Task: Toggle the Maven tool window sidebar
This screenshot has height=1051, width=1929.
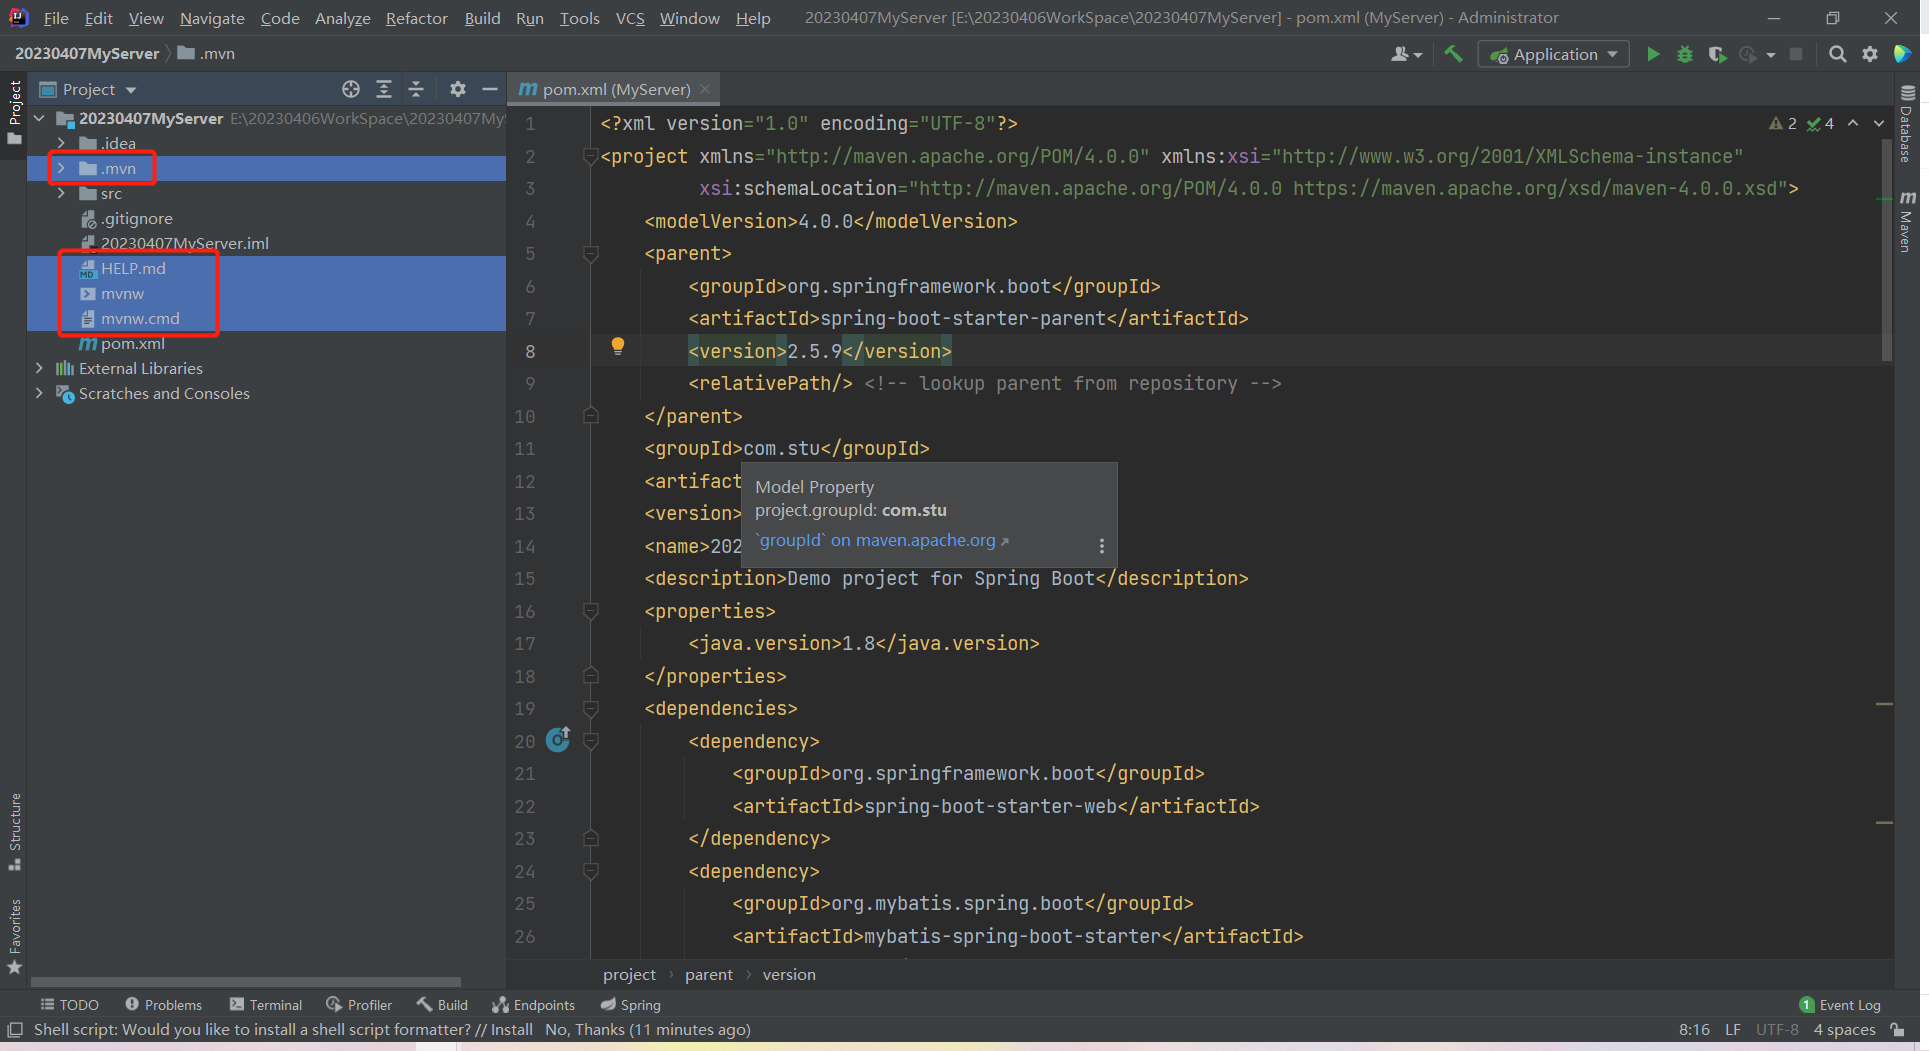Action: tap(1907, 223)
